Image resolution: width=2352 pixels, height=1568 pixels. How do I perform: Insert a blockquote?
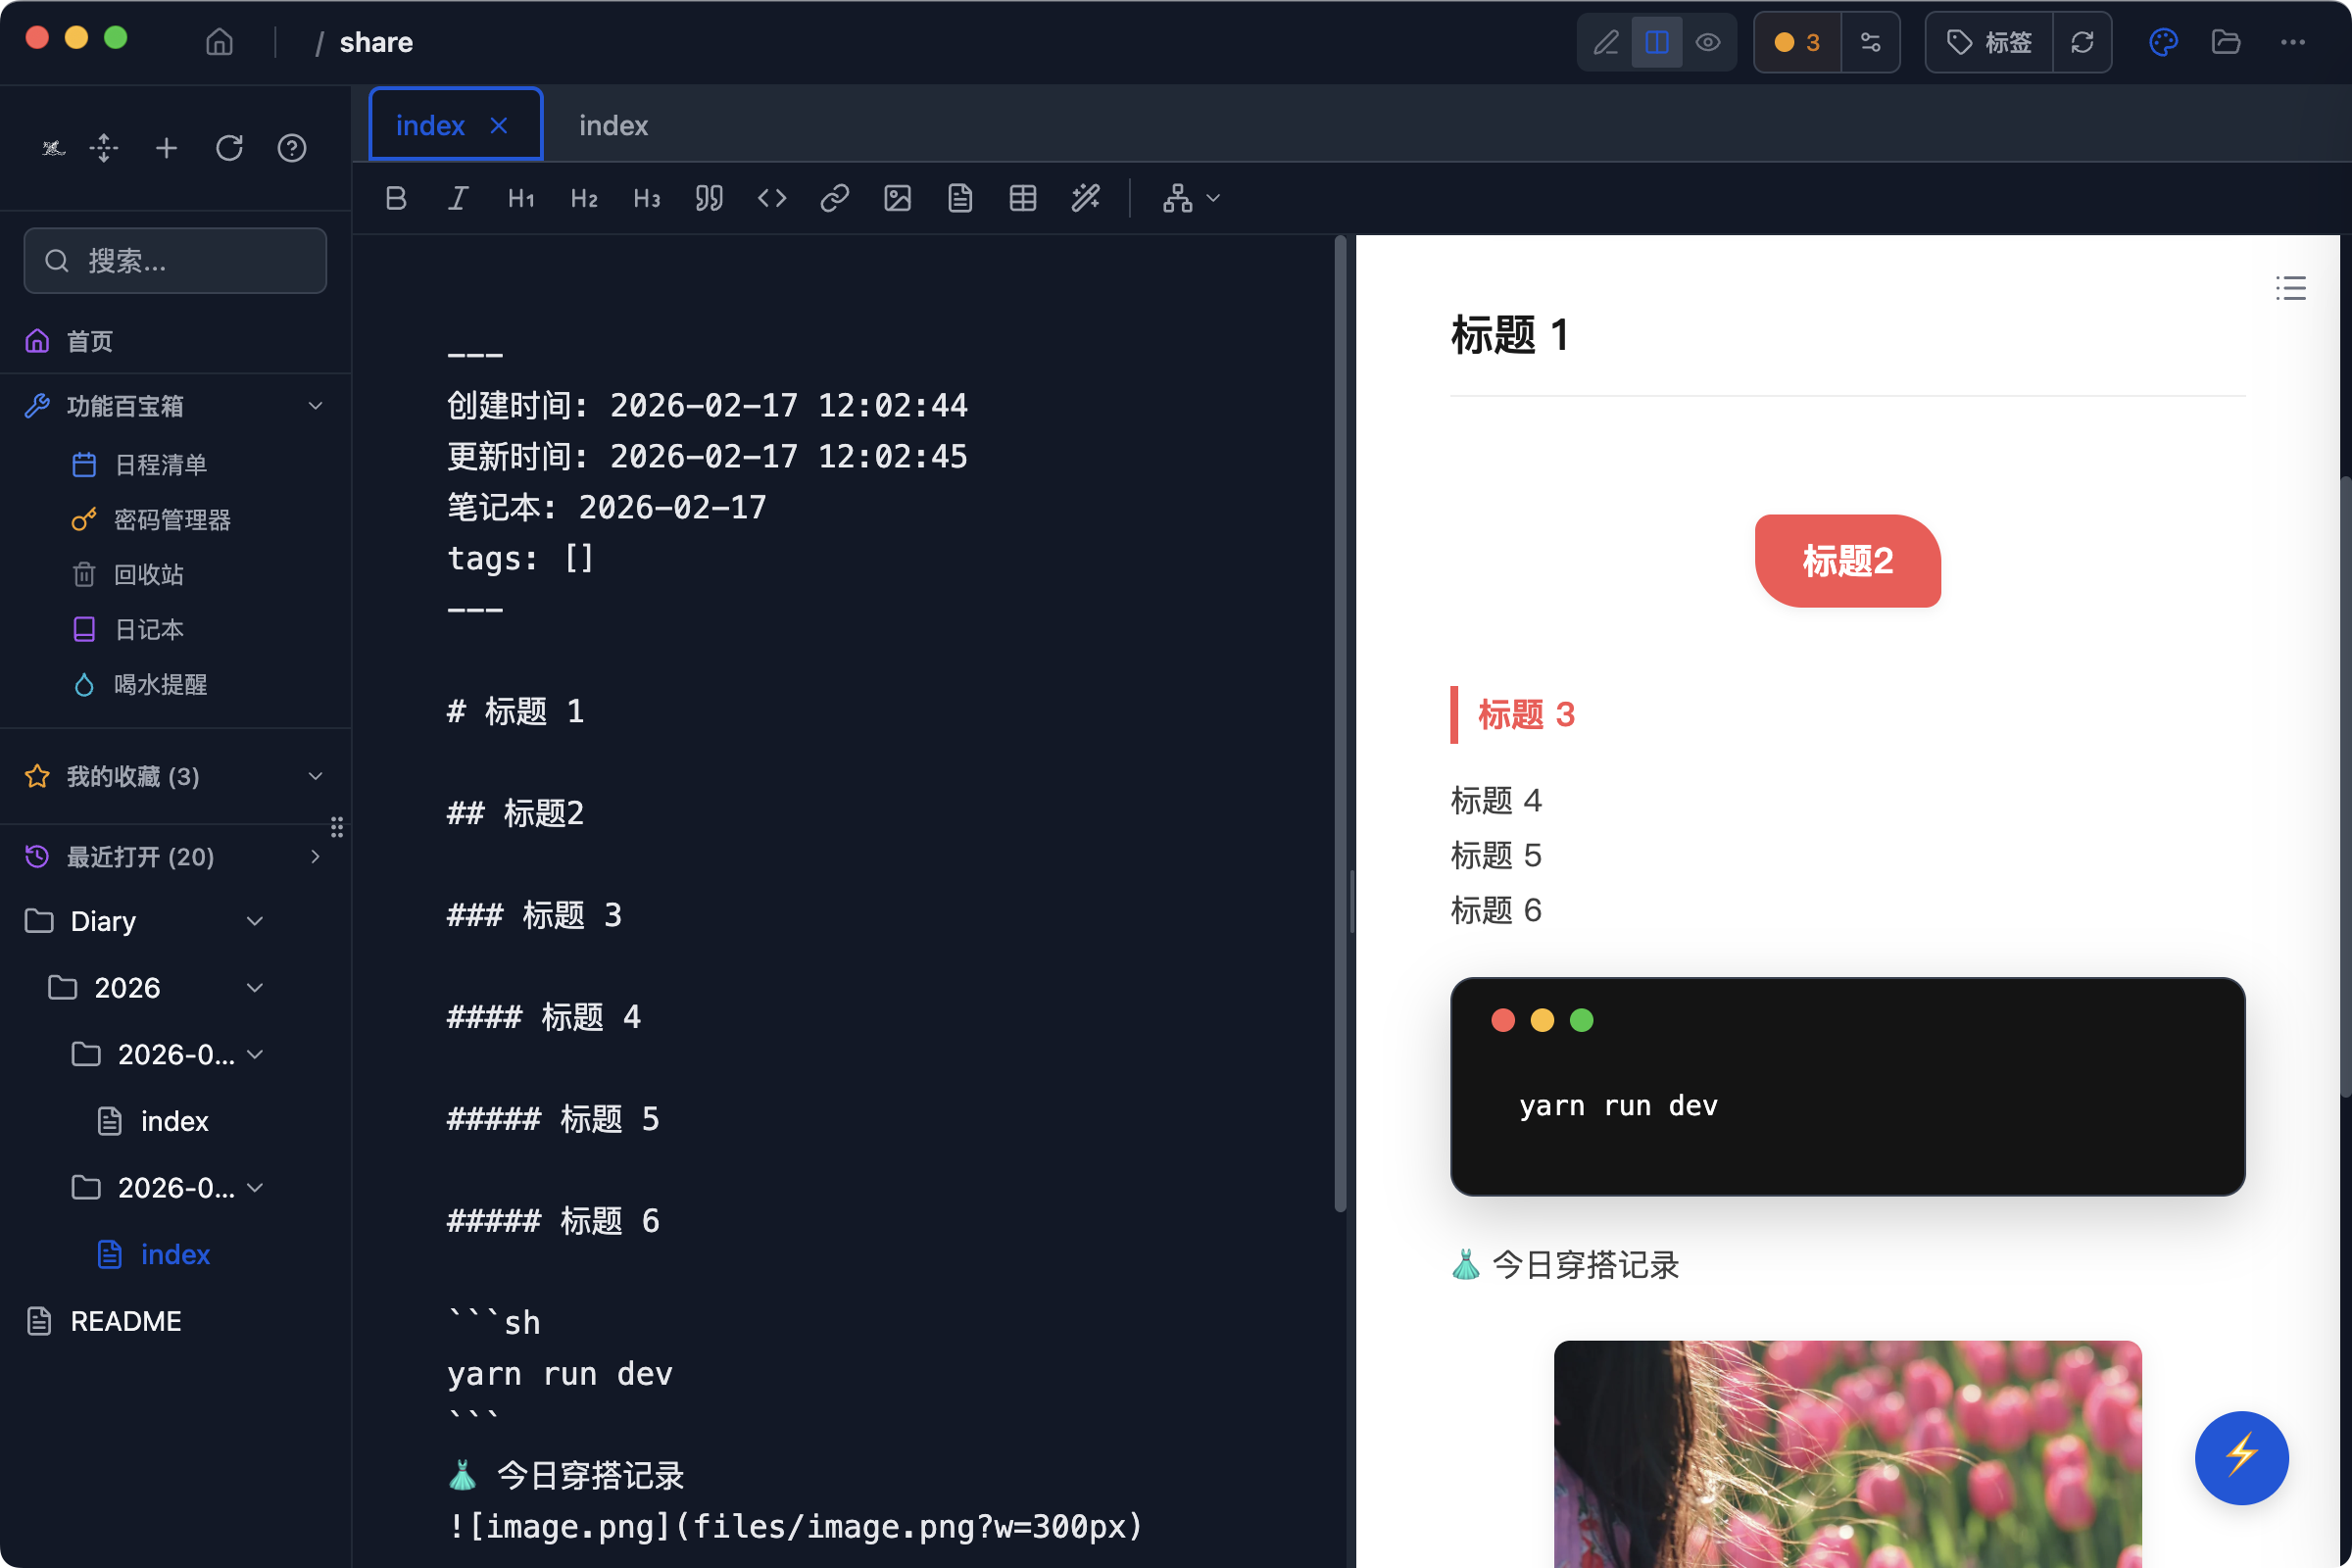[x=708, y=197]
